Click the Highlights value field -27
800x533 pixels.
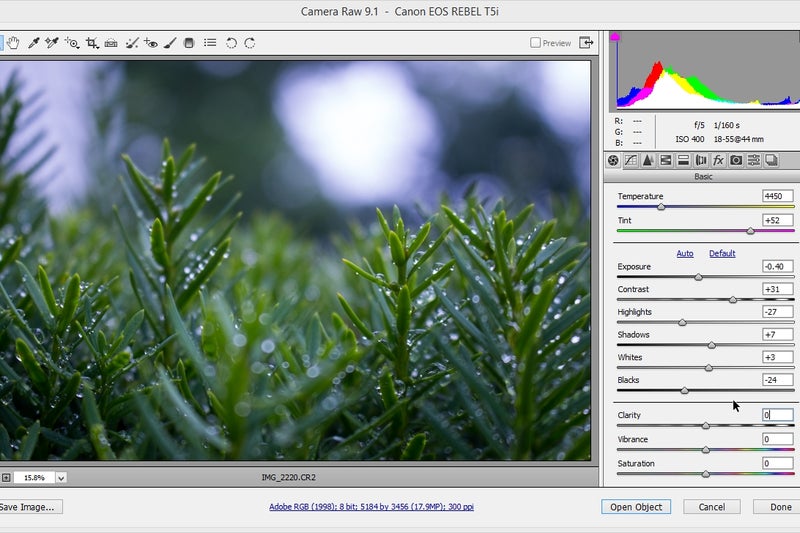coord(778,312)
